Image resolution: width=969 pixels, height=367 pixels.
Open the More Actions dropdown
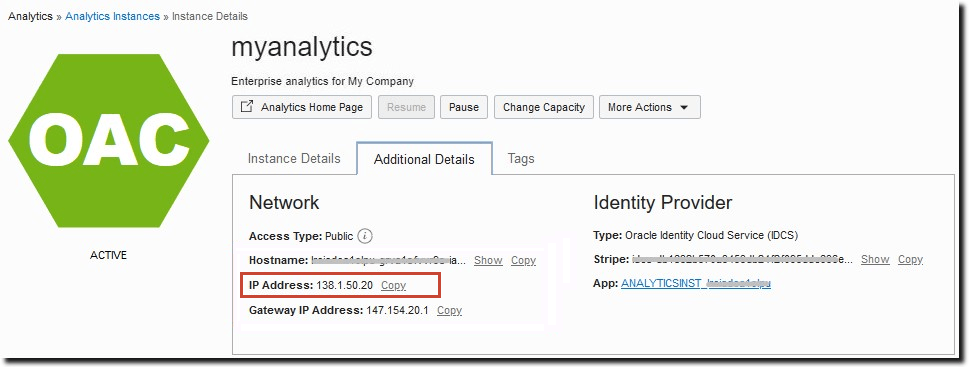650,107
